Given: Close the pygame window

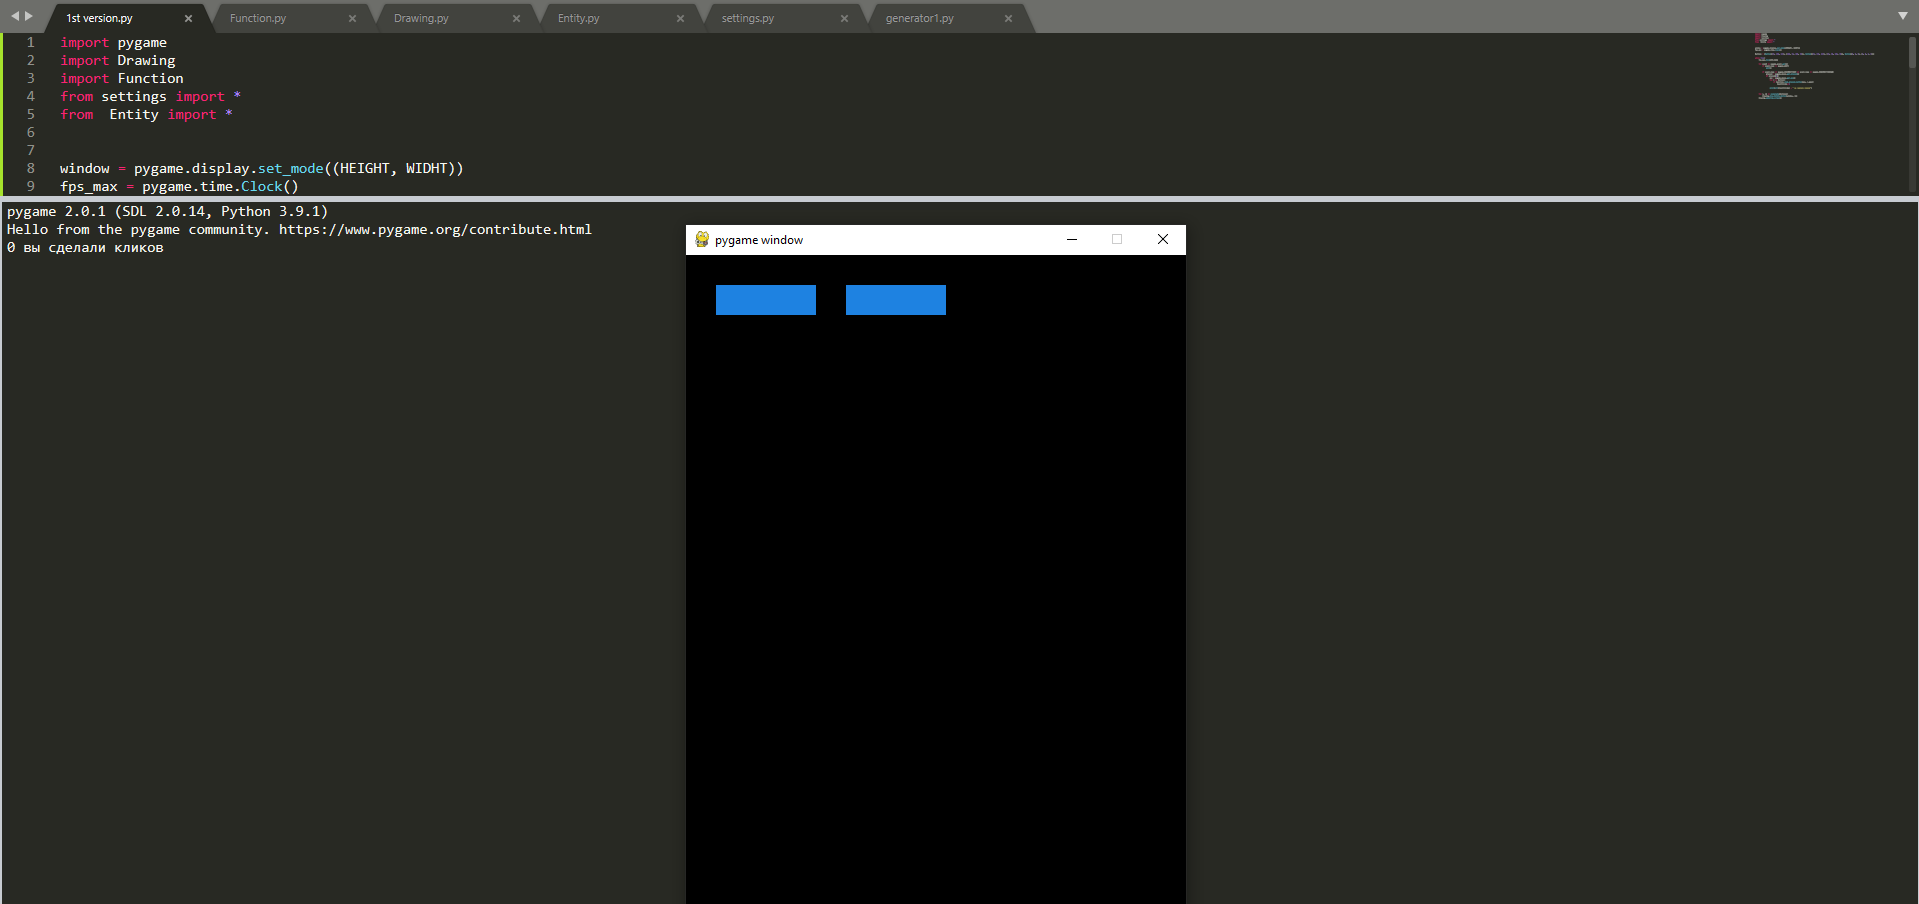Looking at the screenshot, I should point(1163,240).
